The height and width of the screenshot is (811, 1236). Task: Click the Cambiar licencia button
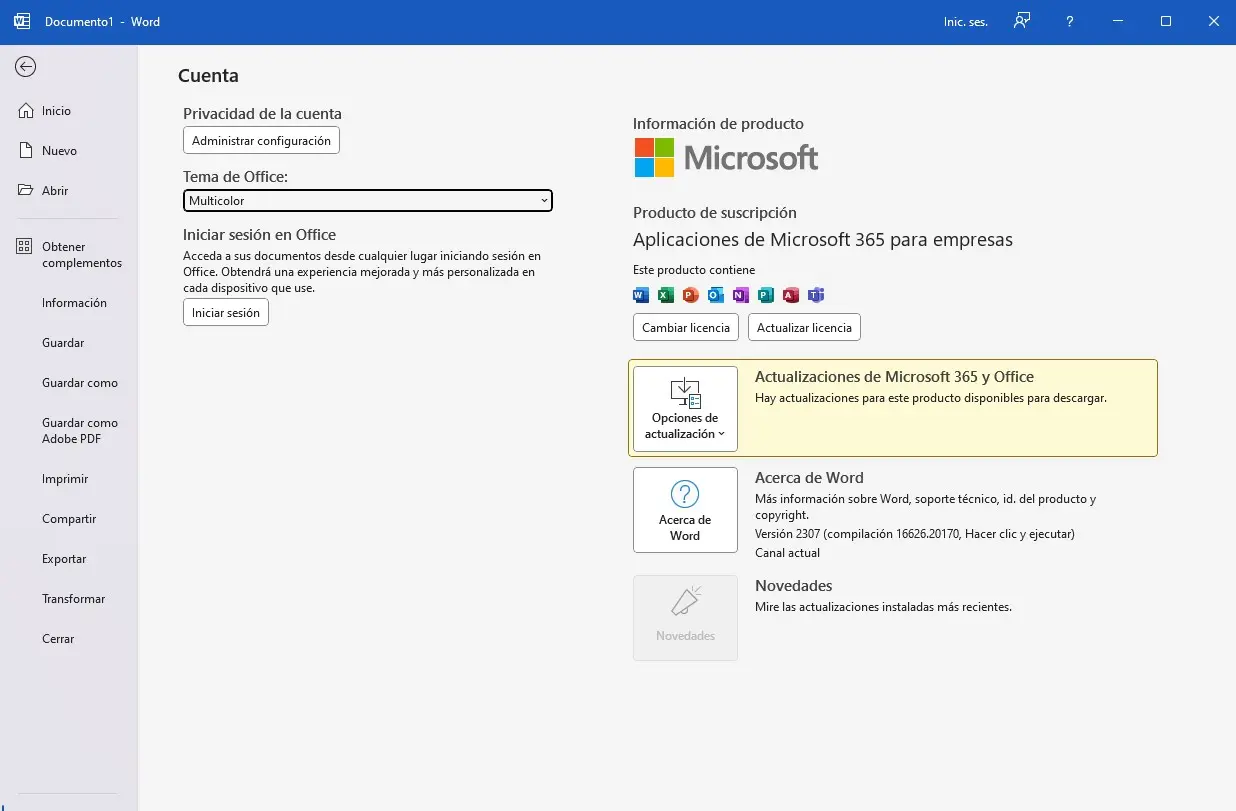click(x=685, y=327)
